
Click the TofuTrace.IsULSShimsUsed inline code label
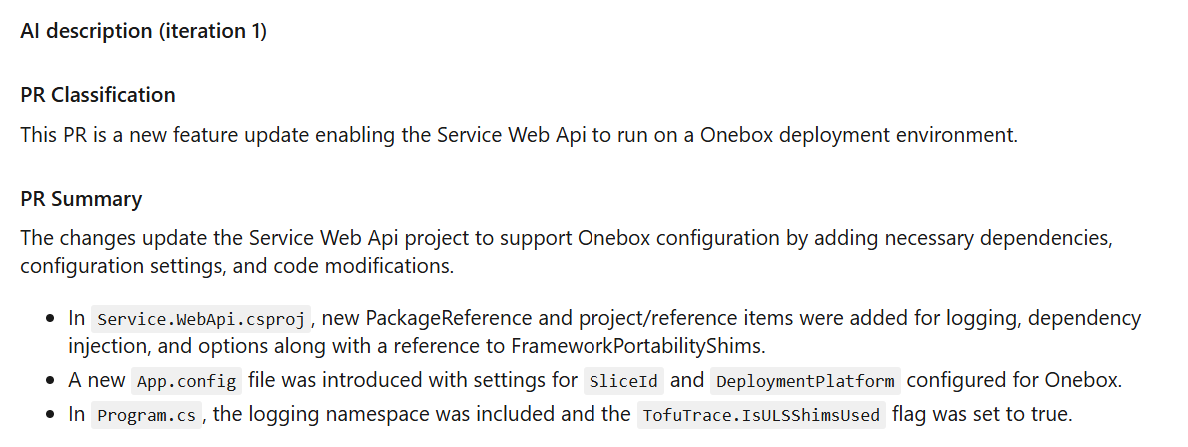[x=761, y=415]
